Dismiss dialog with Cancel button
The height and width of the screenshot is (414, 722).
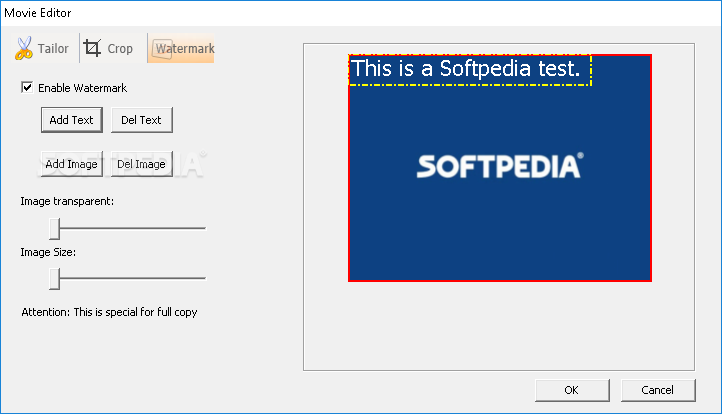(658, 390)
